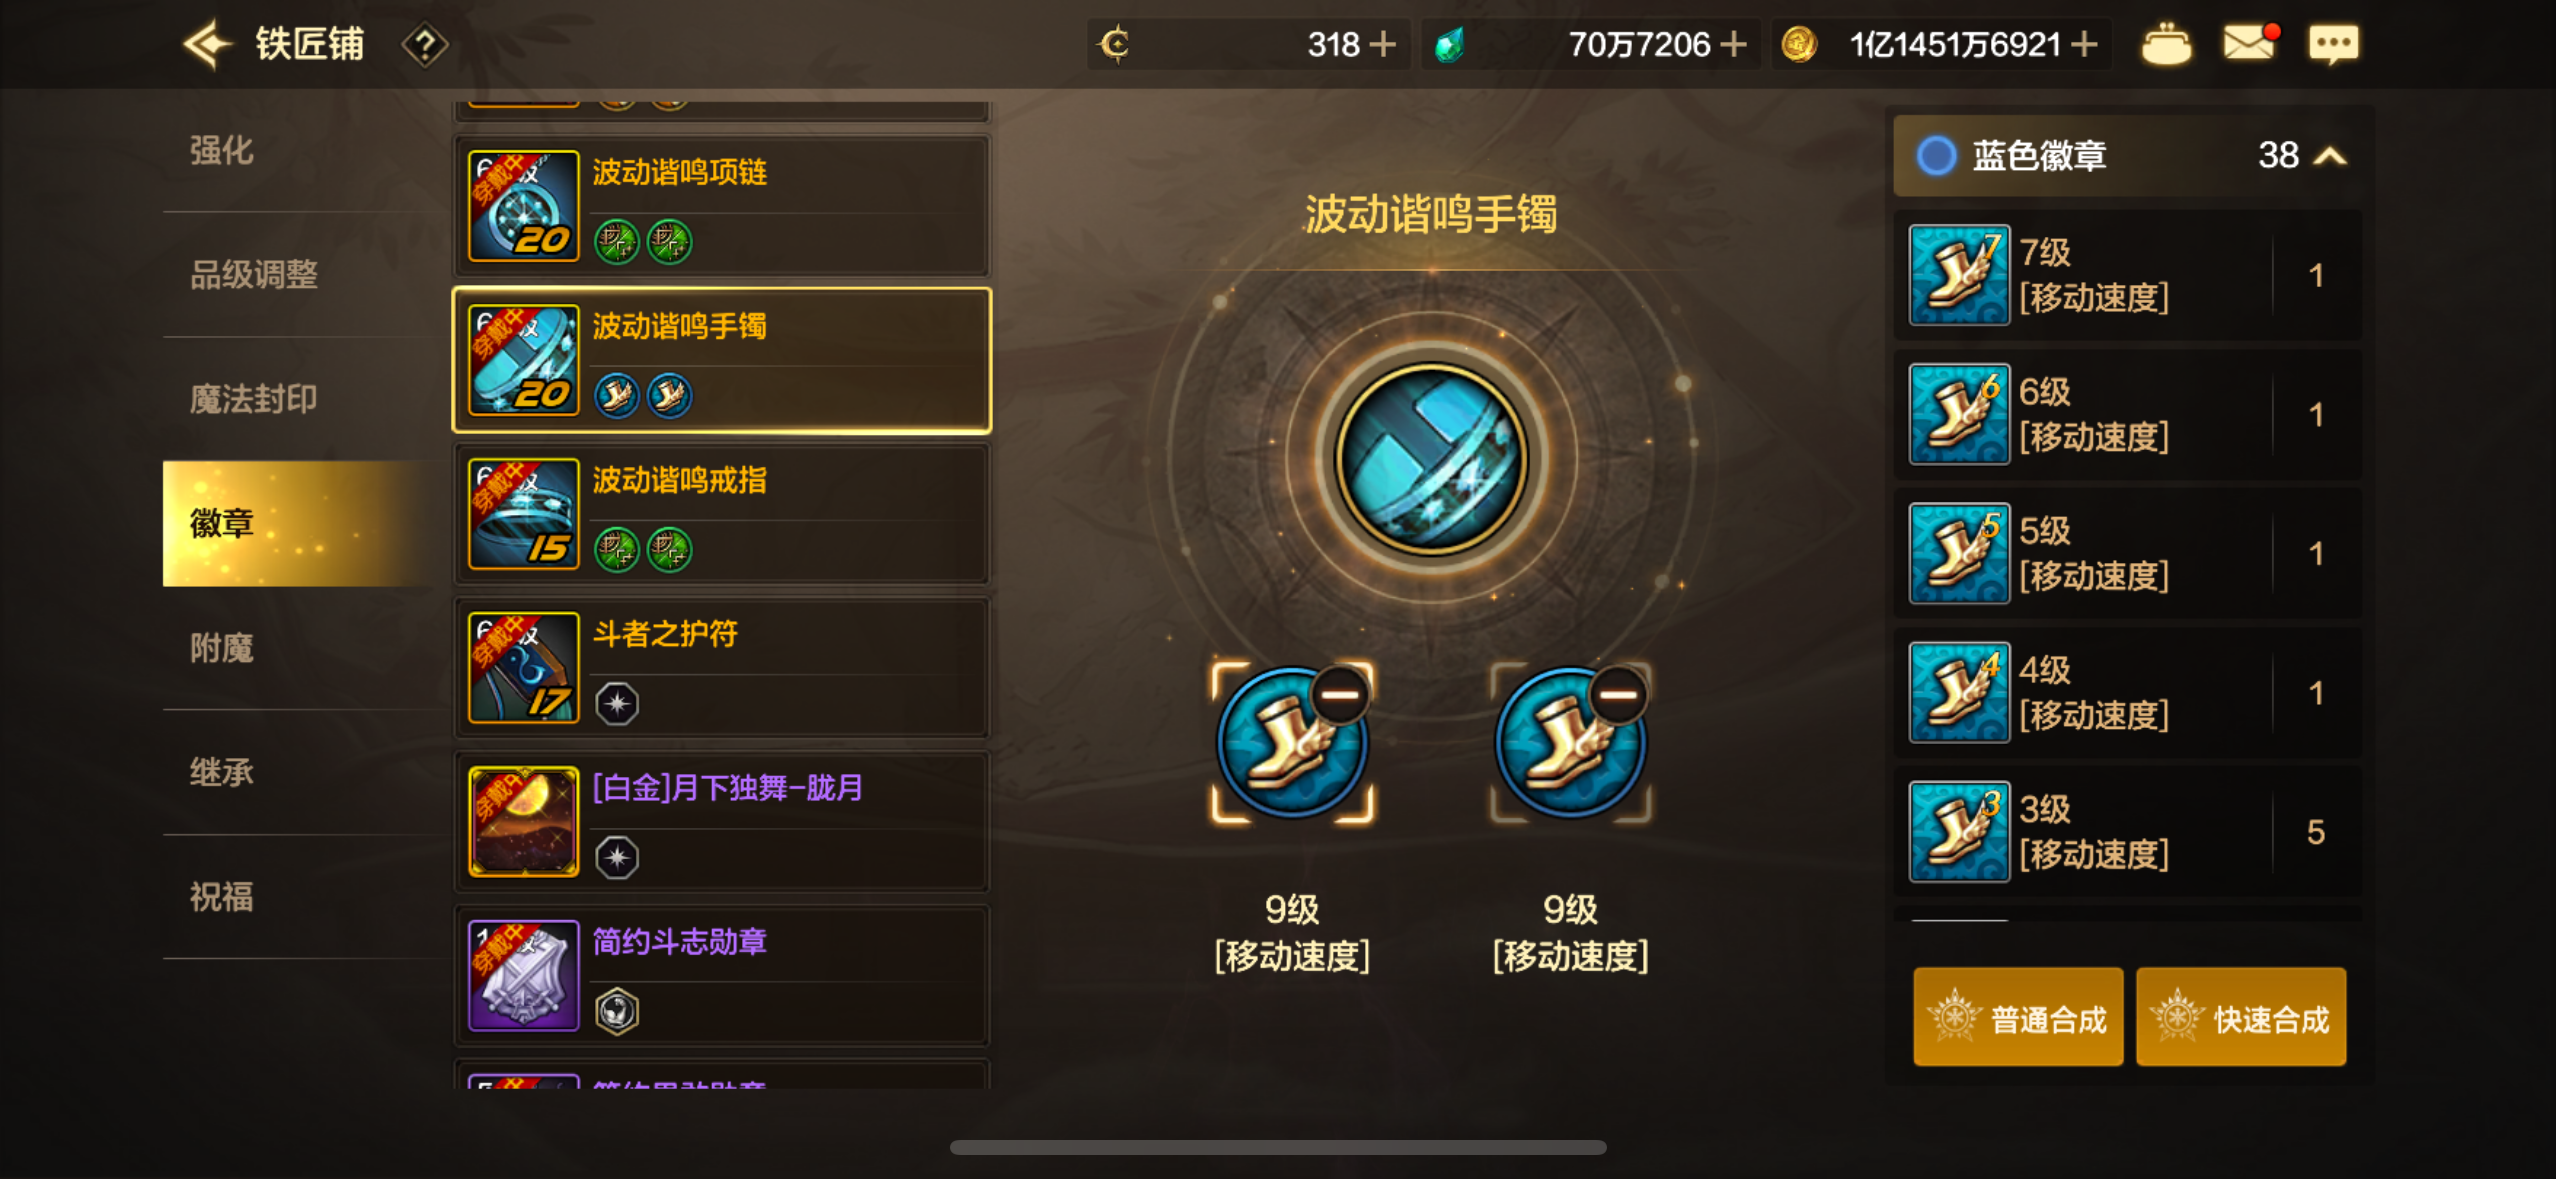
Task: Select the 7级 移动速度 badge icon
Action: [x=1958, y=275]
